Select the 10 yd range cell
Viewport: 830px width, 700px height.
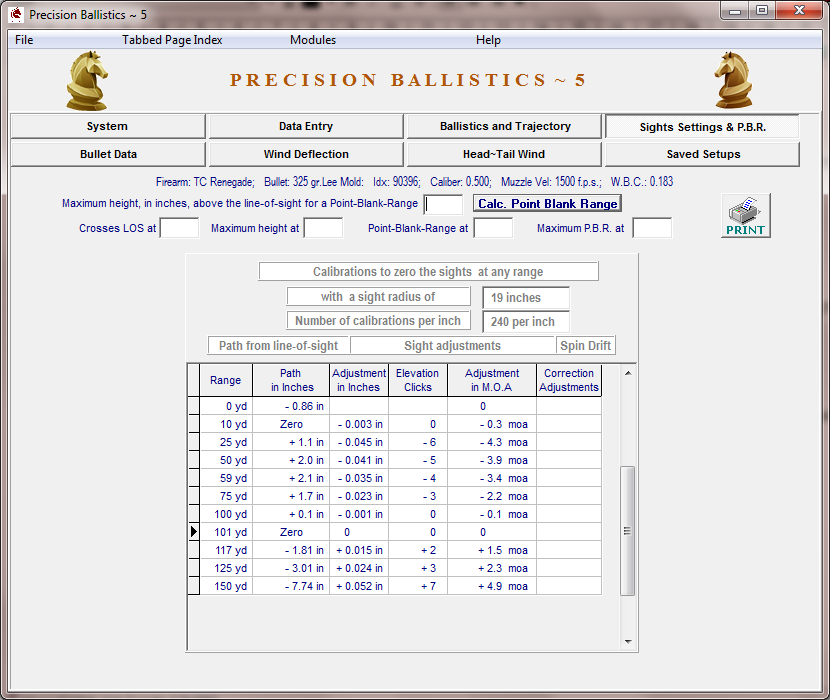point(226,424)
